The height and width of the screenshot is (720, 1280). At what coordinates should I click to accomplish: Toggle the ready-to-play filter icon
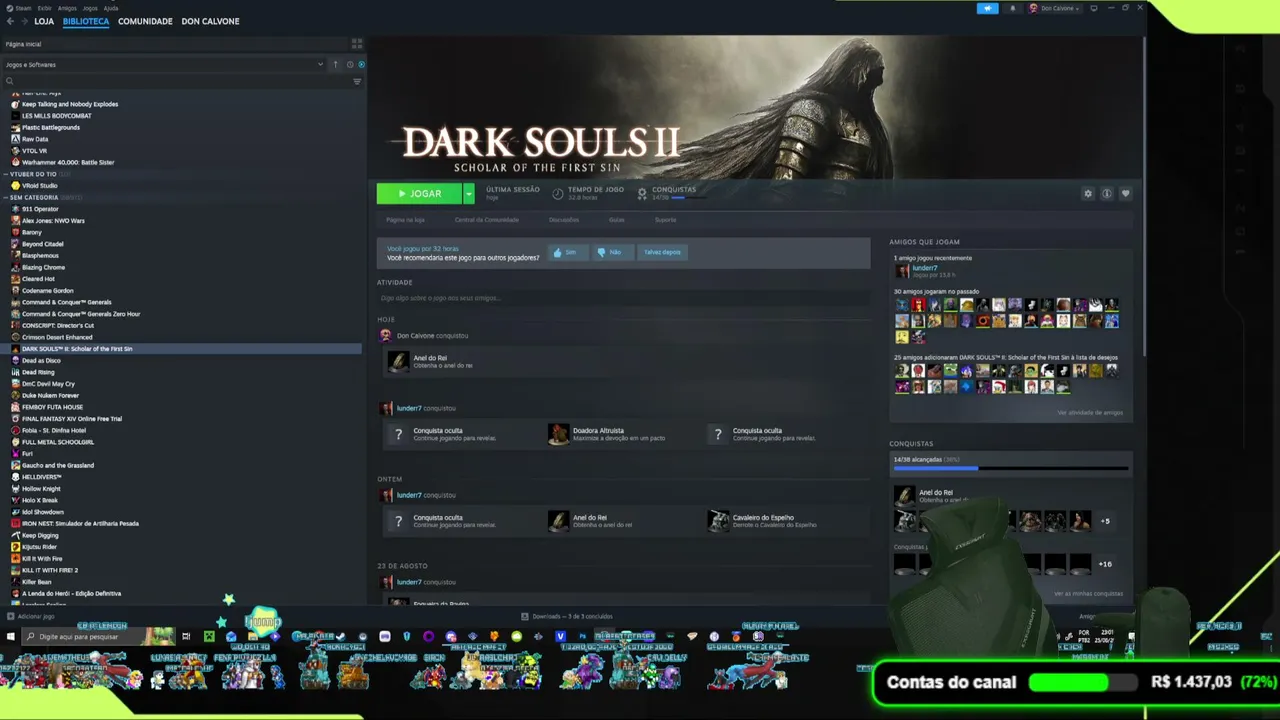point(361,65)
